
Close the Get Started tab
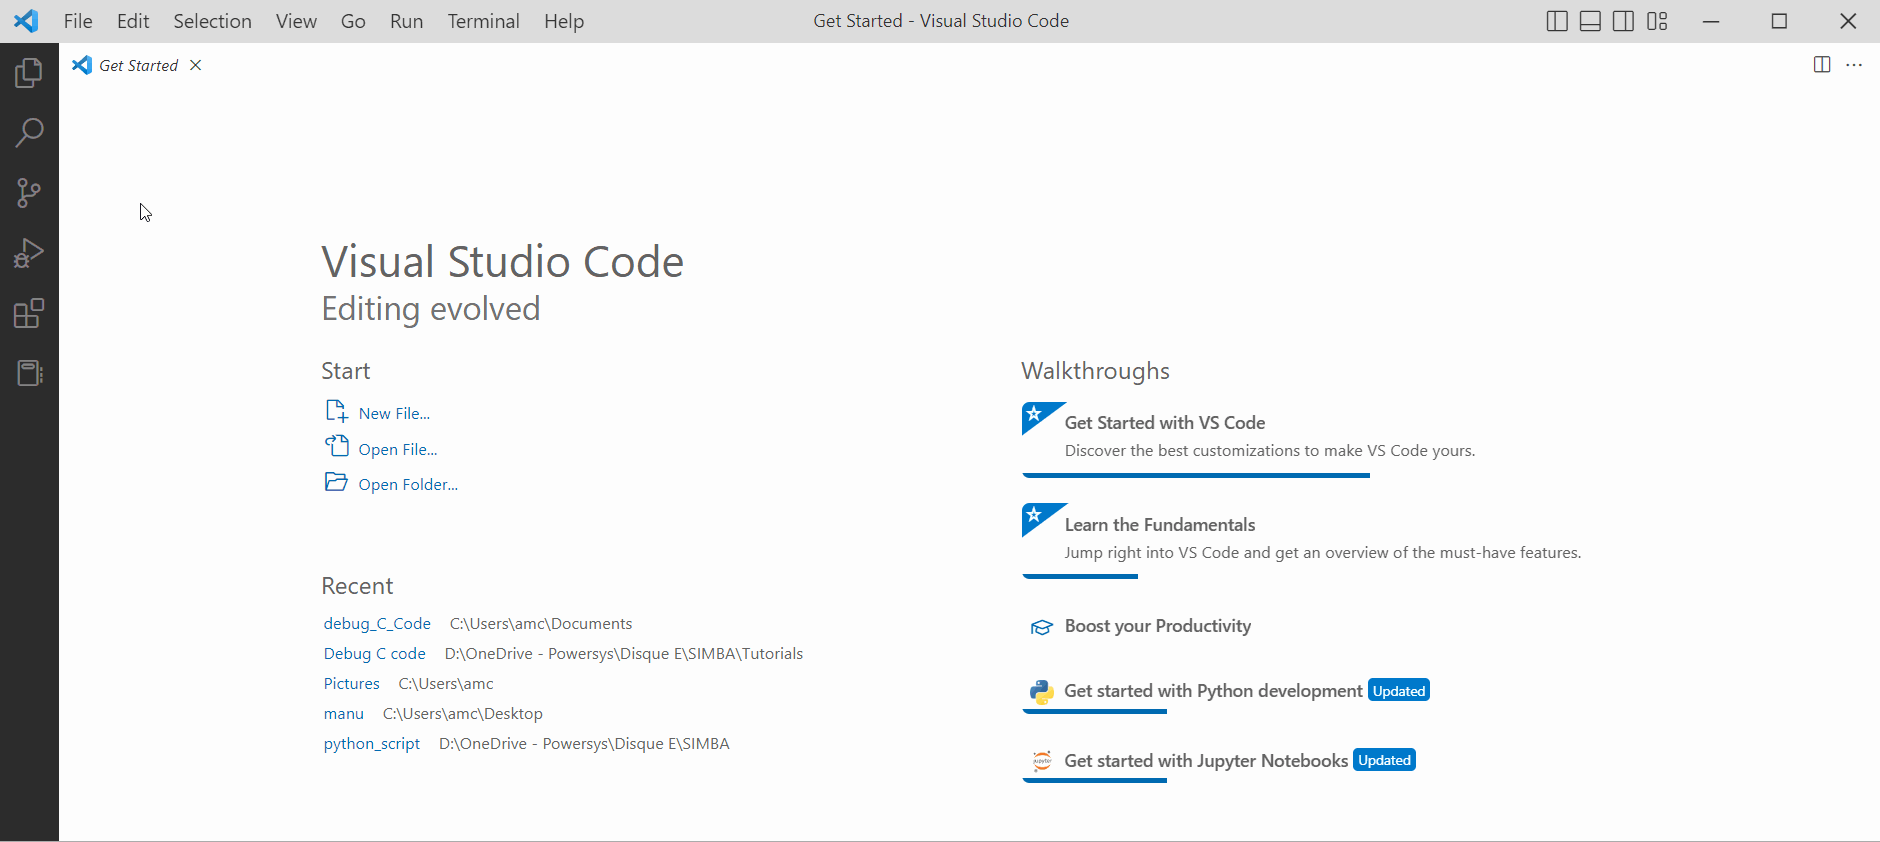click(196, 65)
